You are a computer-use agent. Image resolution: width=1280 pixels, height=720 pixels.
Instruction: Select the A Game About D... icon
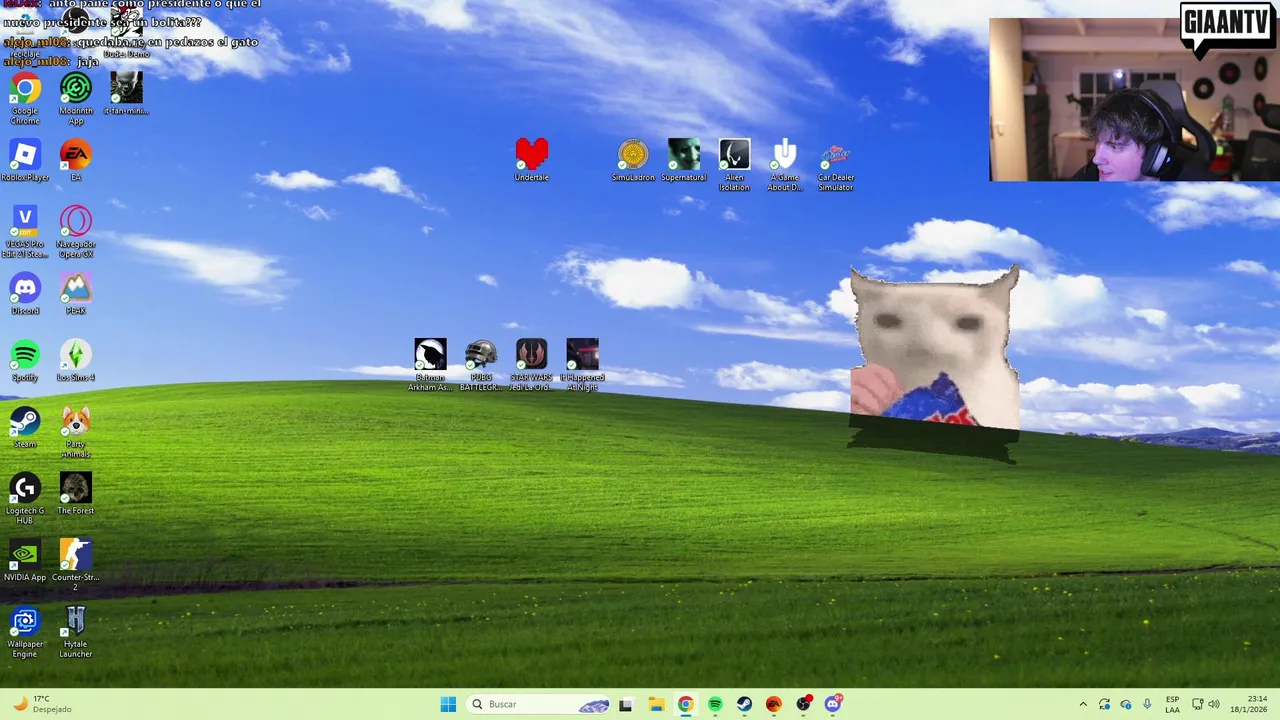point(785,165)
